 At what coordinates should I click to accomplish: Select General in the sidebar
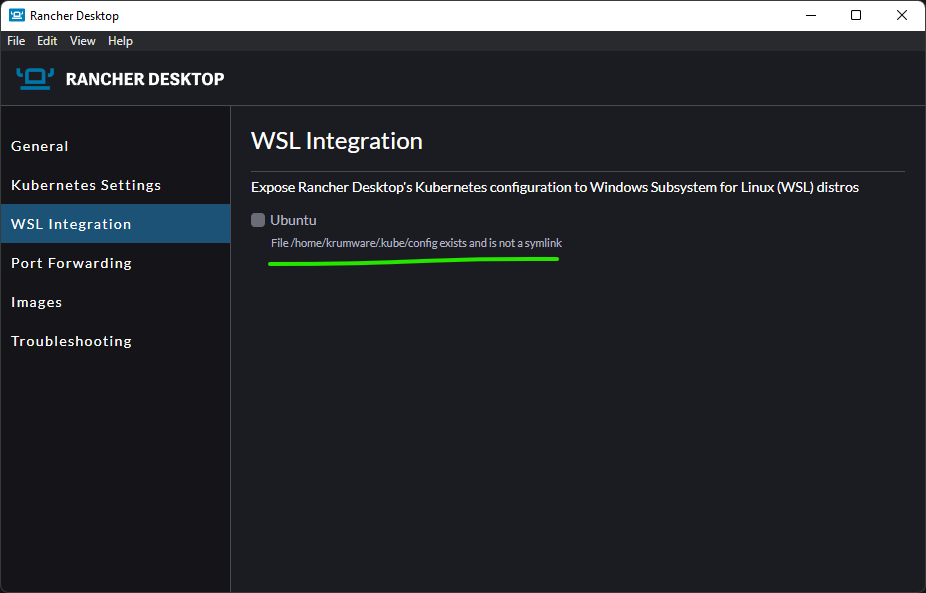click(x=39, y=146)
